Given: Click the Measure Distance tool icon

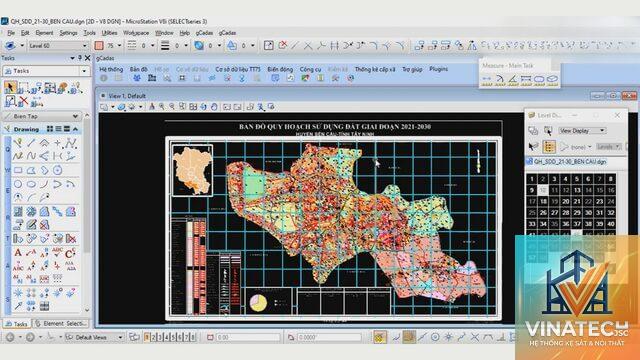Looking at the screenshot, I should [487, 80].
